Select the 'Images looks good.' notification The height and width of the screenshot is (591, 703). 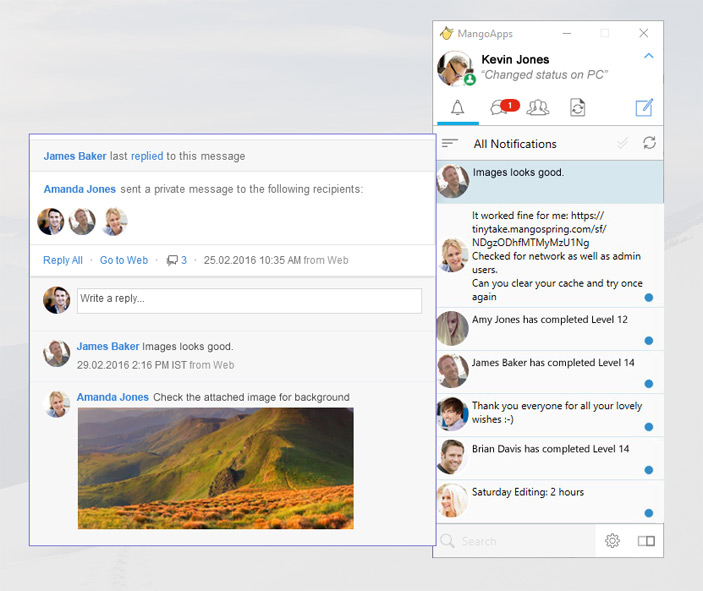point(550,182)
